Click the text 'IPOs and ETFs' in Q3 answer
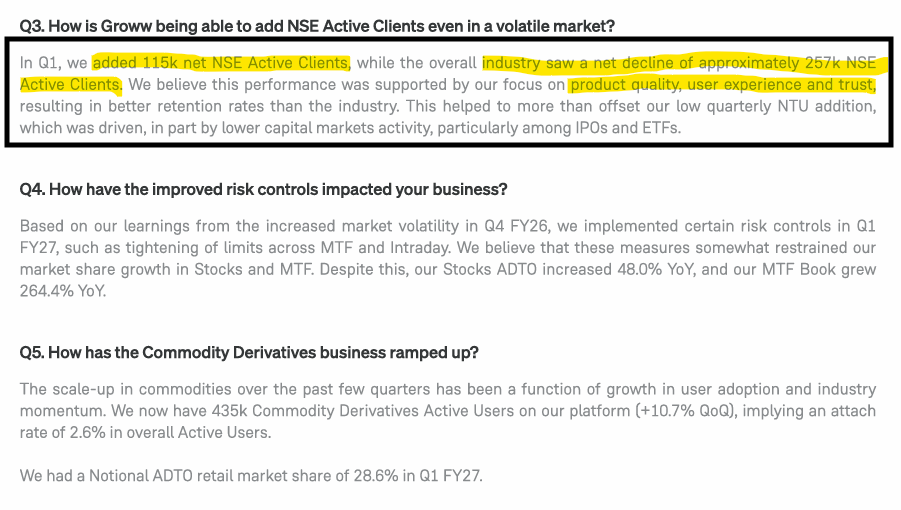Viewport: 901px width, 510px height. 628,128
